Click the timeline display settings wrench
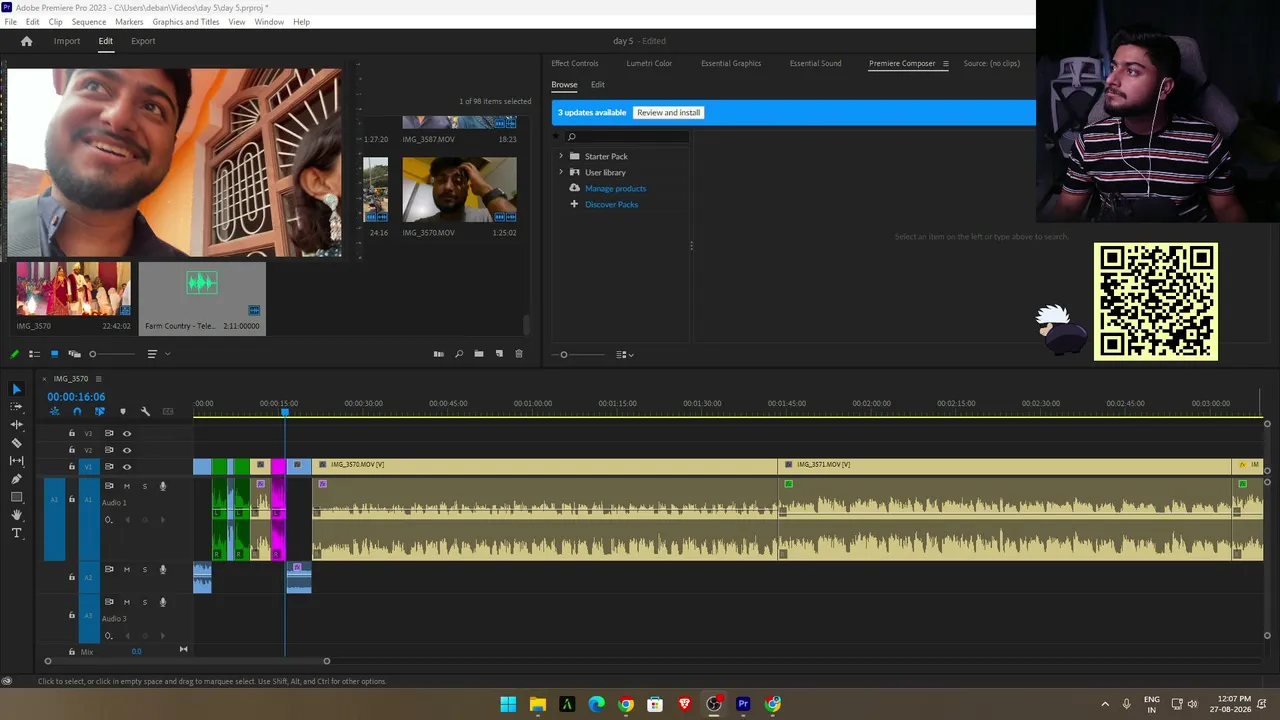Viewport: 1280px width, 720px height. (145, 411)
